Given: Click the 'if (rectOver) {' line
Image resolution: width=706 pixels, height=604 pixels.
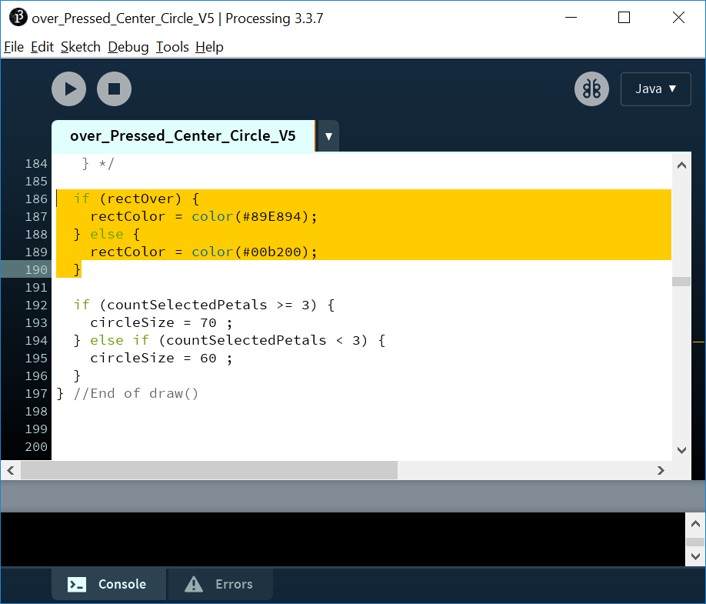Looking at the screenshot, I should point(136,199).
